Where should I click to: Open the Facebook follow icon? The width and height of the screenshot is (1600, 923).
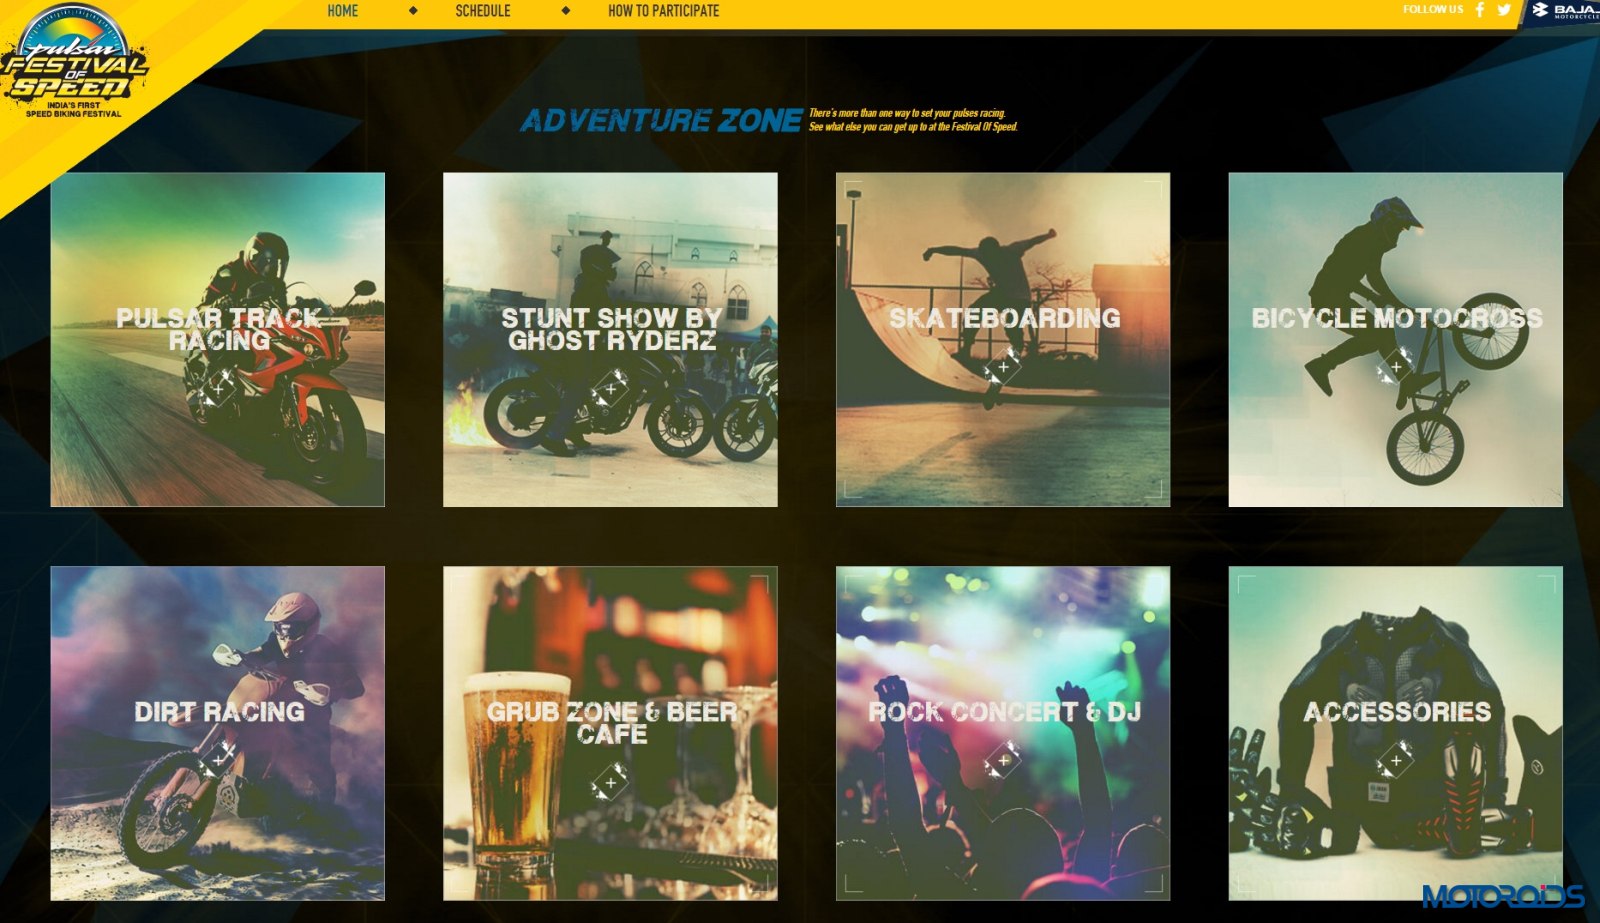(1480, 10)
